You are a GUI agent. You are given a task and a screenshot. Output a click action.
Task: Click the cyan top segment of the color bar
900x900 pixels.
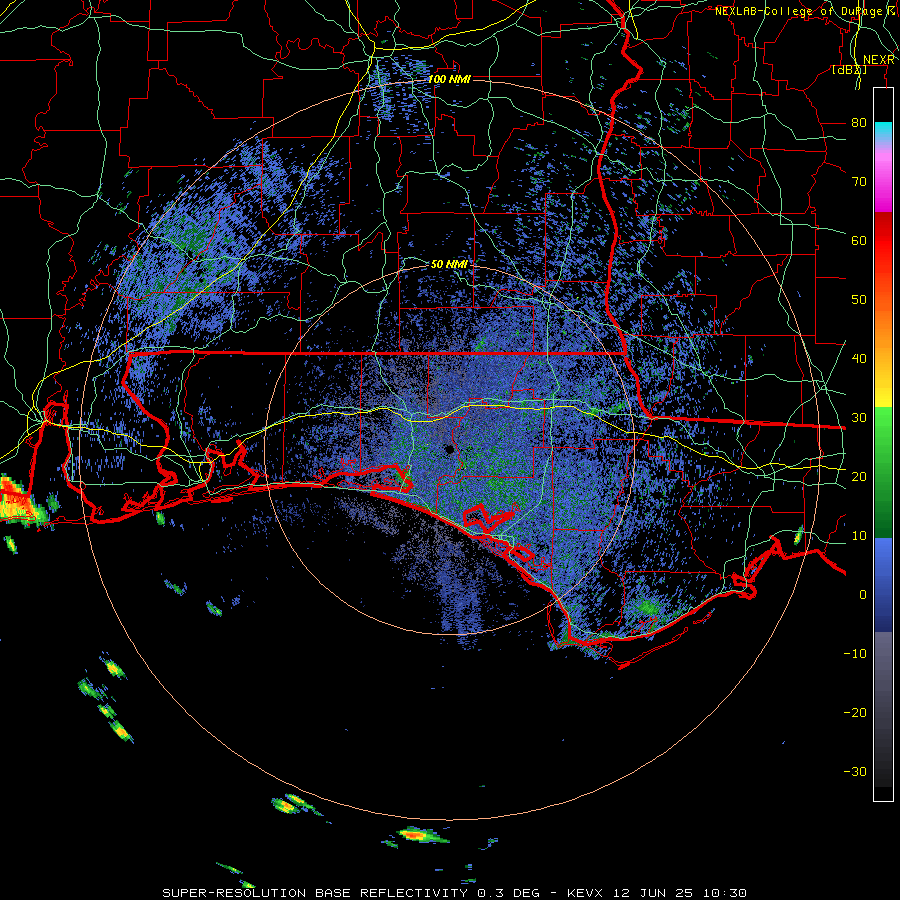(x=883, y=131)
